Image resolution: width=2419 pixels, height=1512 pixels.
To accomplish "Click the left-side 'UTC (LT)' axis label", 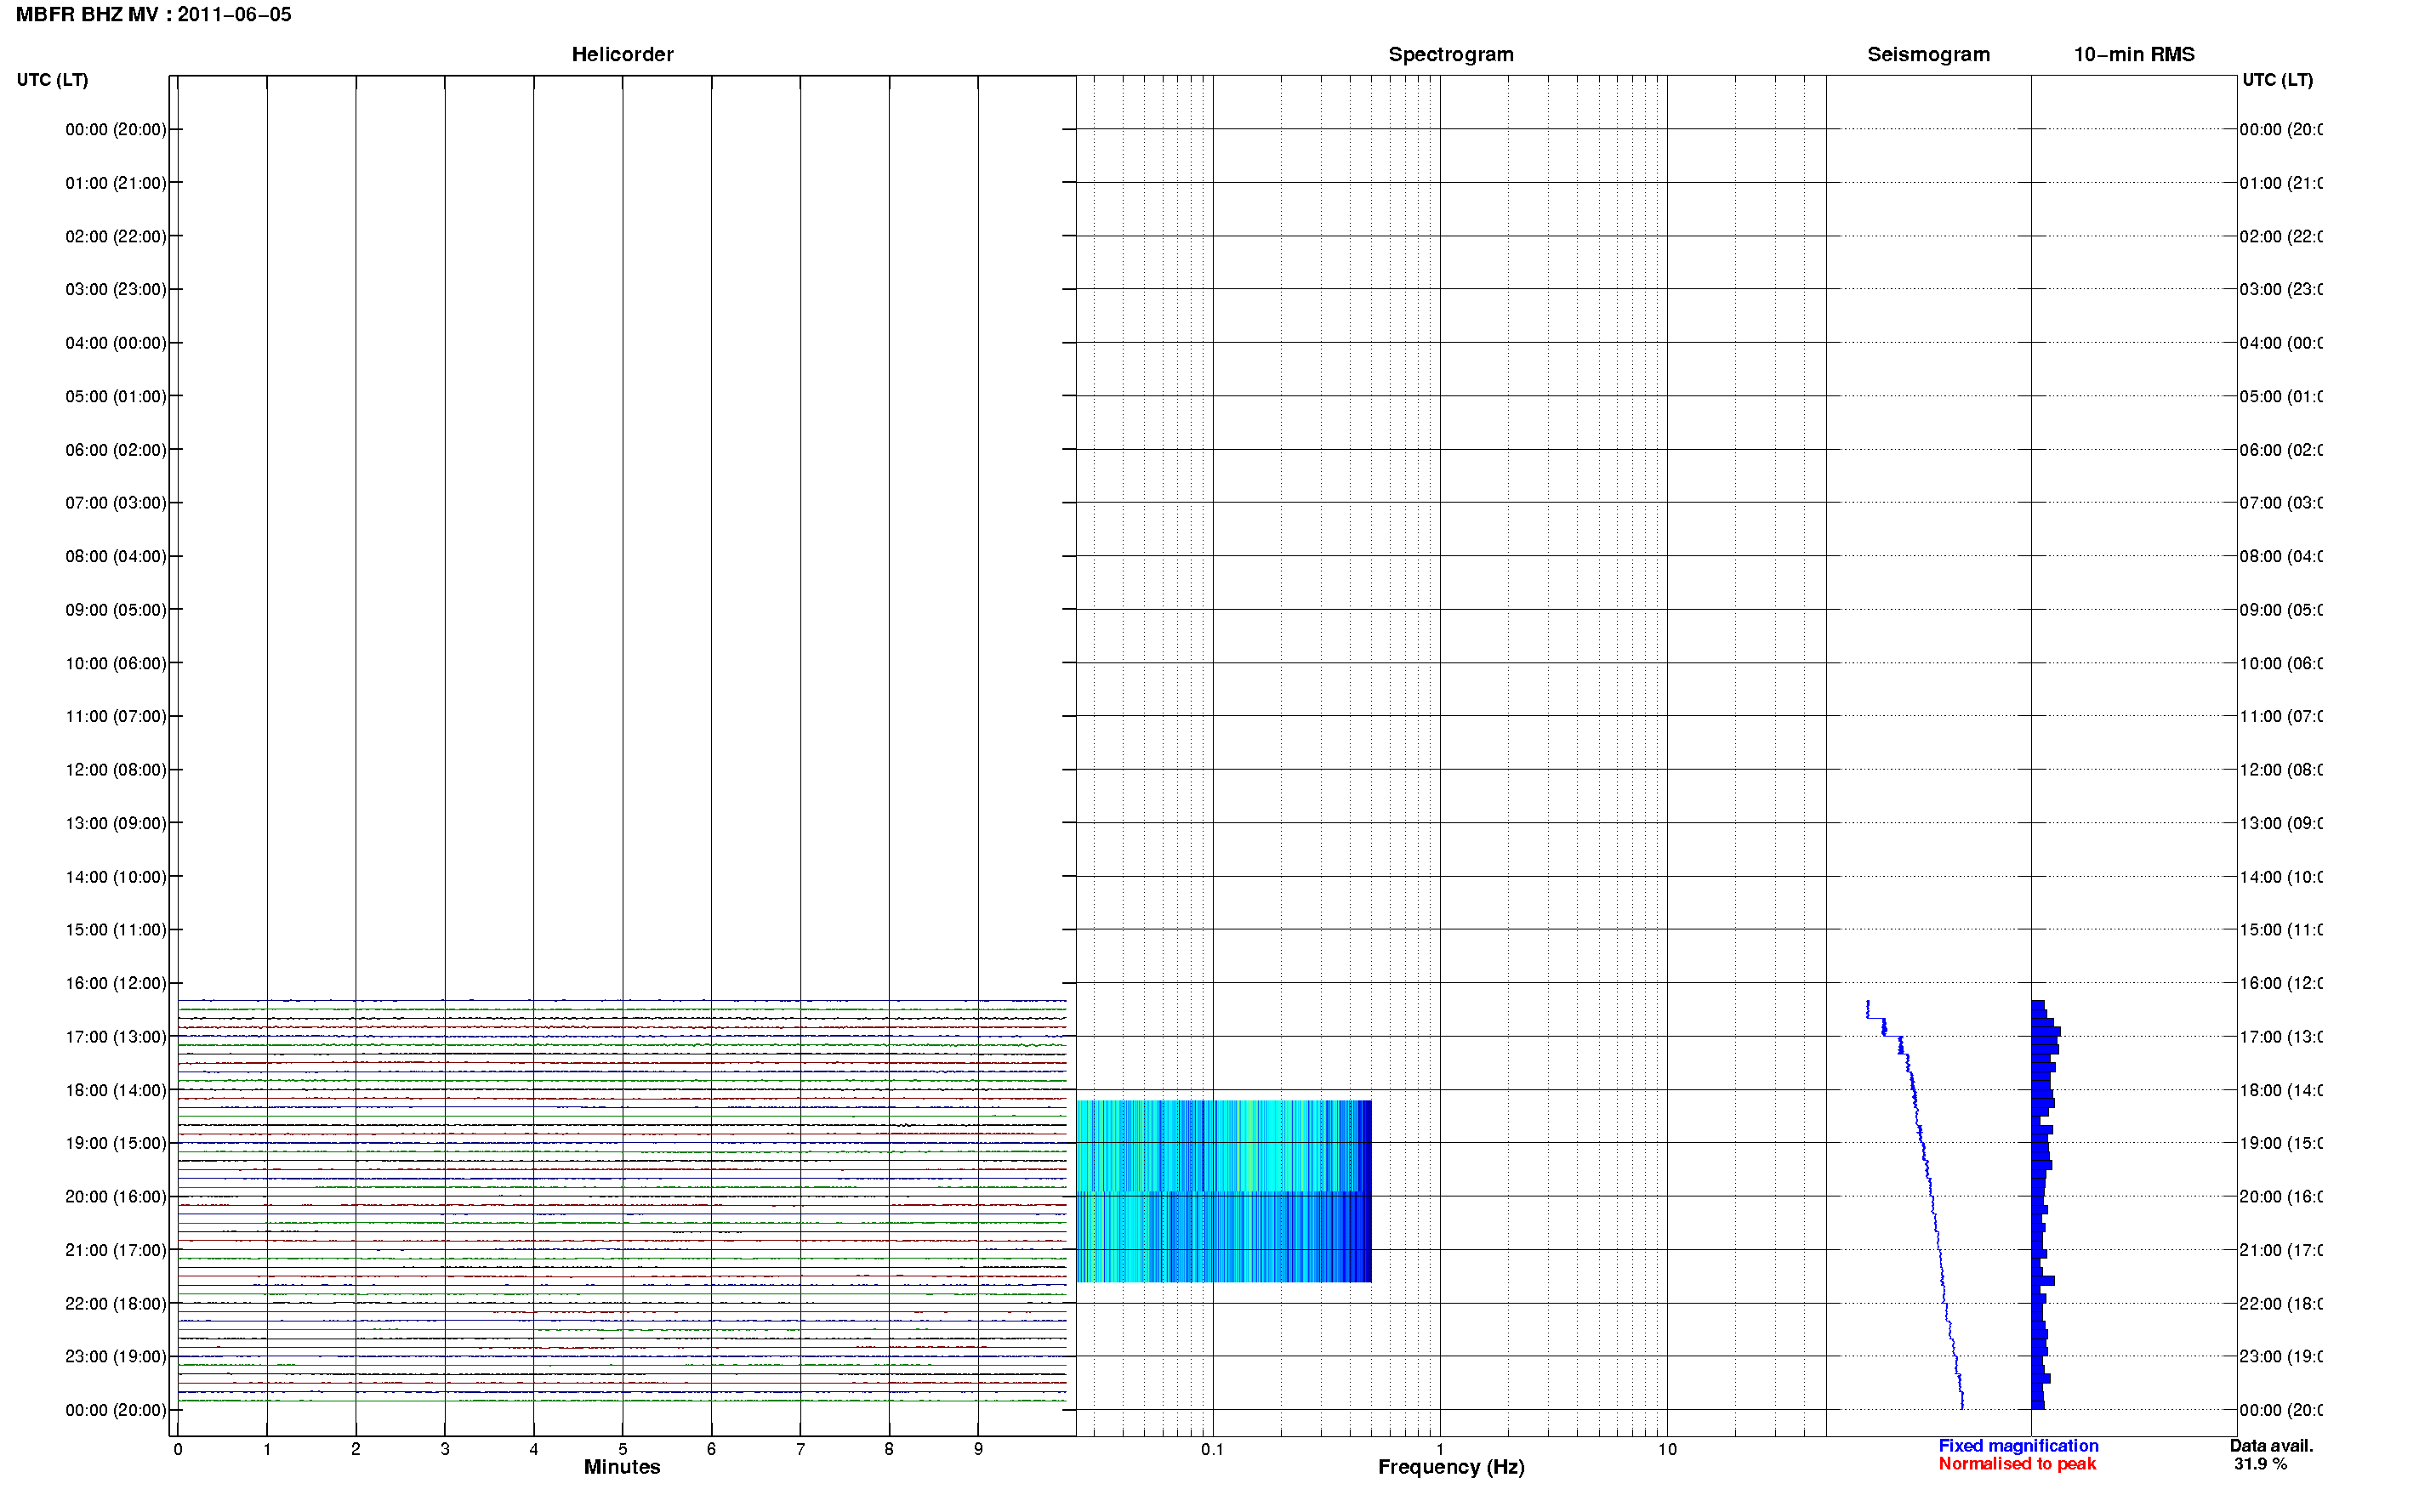I will (x=52, y=80).
